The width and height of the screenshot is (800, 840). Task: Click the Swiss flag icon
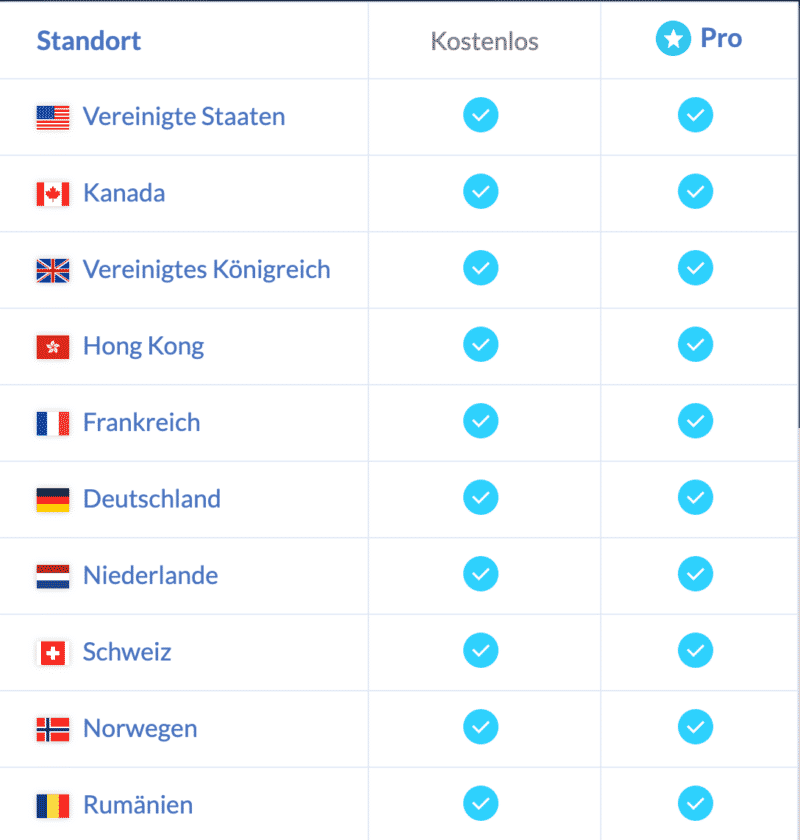pyautogui.click(x=53, y=653)
